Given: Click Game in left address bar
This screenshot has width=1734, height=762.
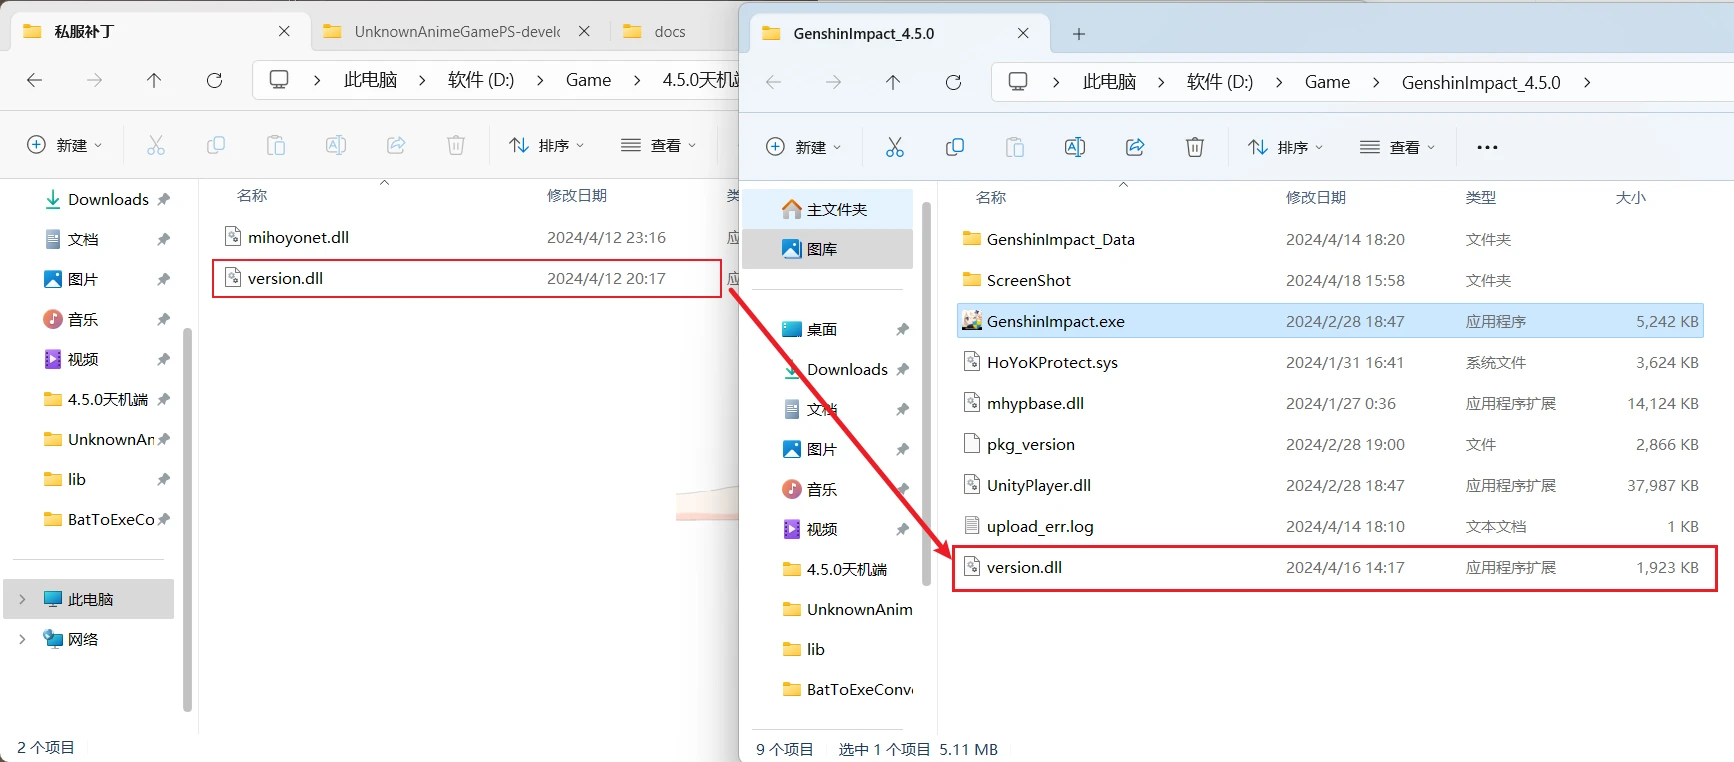Looking at the screenshot, I should tap(588, 80).
